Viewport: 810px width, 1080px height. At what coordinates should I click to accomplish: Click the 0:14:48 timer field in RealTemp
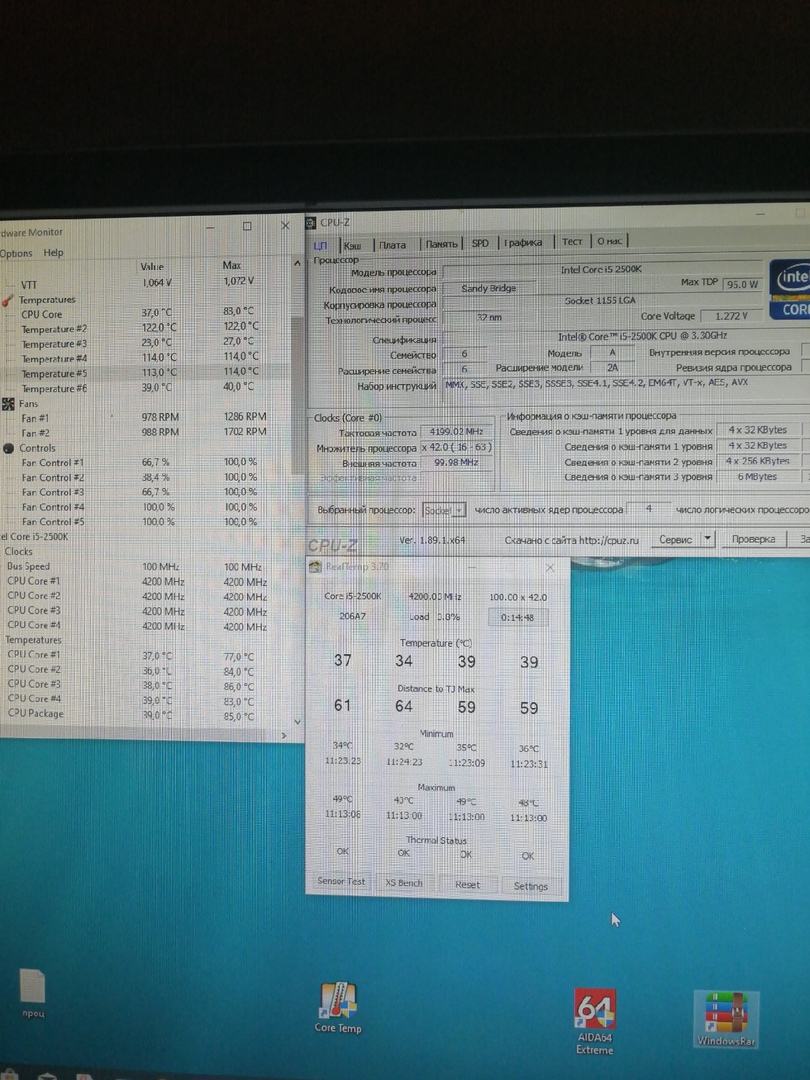pos(518,618)
